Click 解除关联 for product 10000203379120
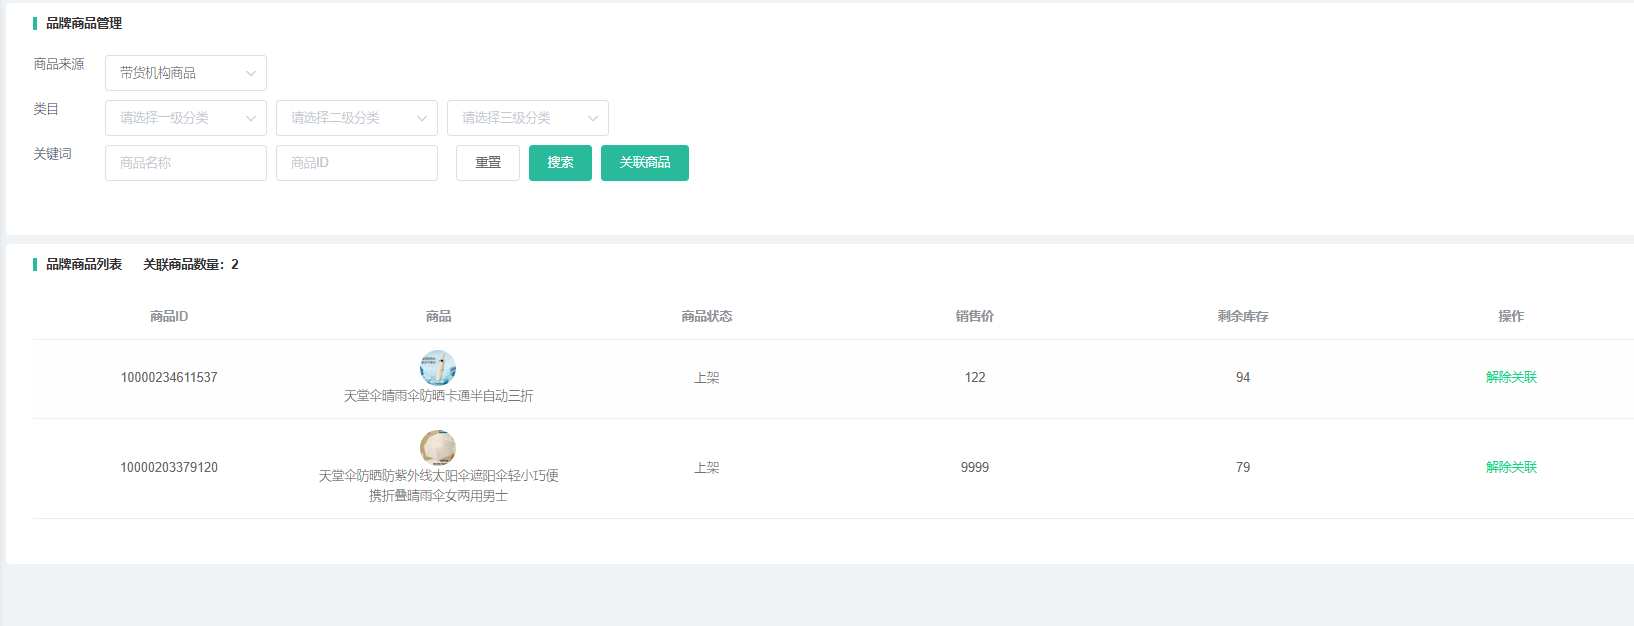Image resolution: width=1634 pixels, height=626 pixels. (1511, 467)
